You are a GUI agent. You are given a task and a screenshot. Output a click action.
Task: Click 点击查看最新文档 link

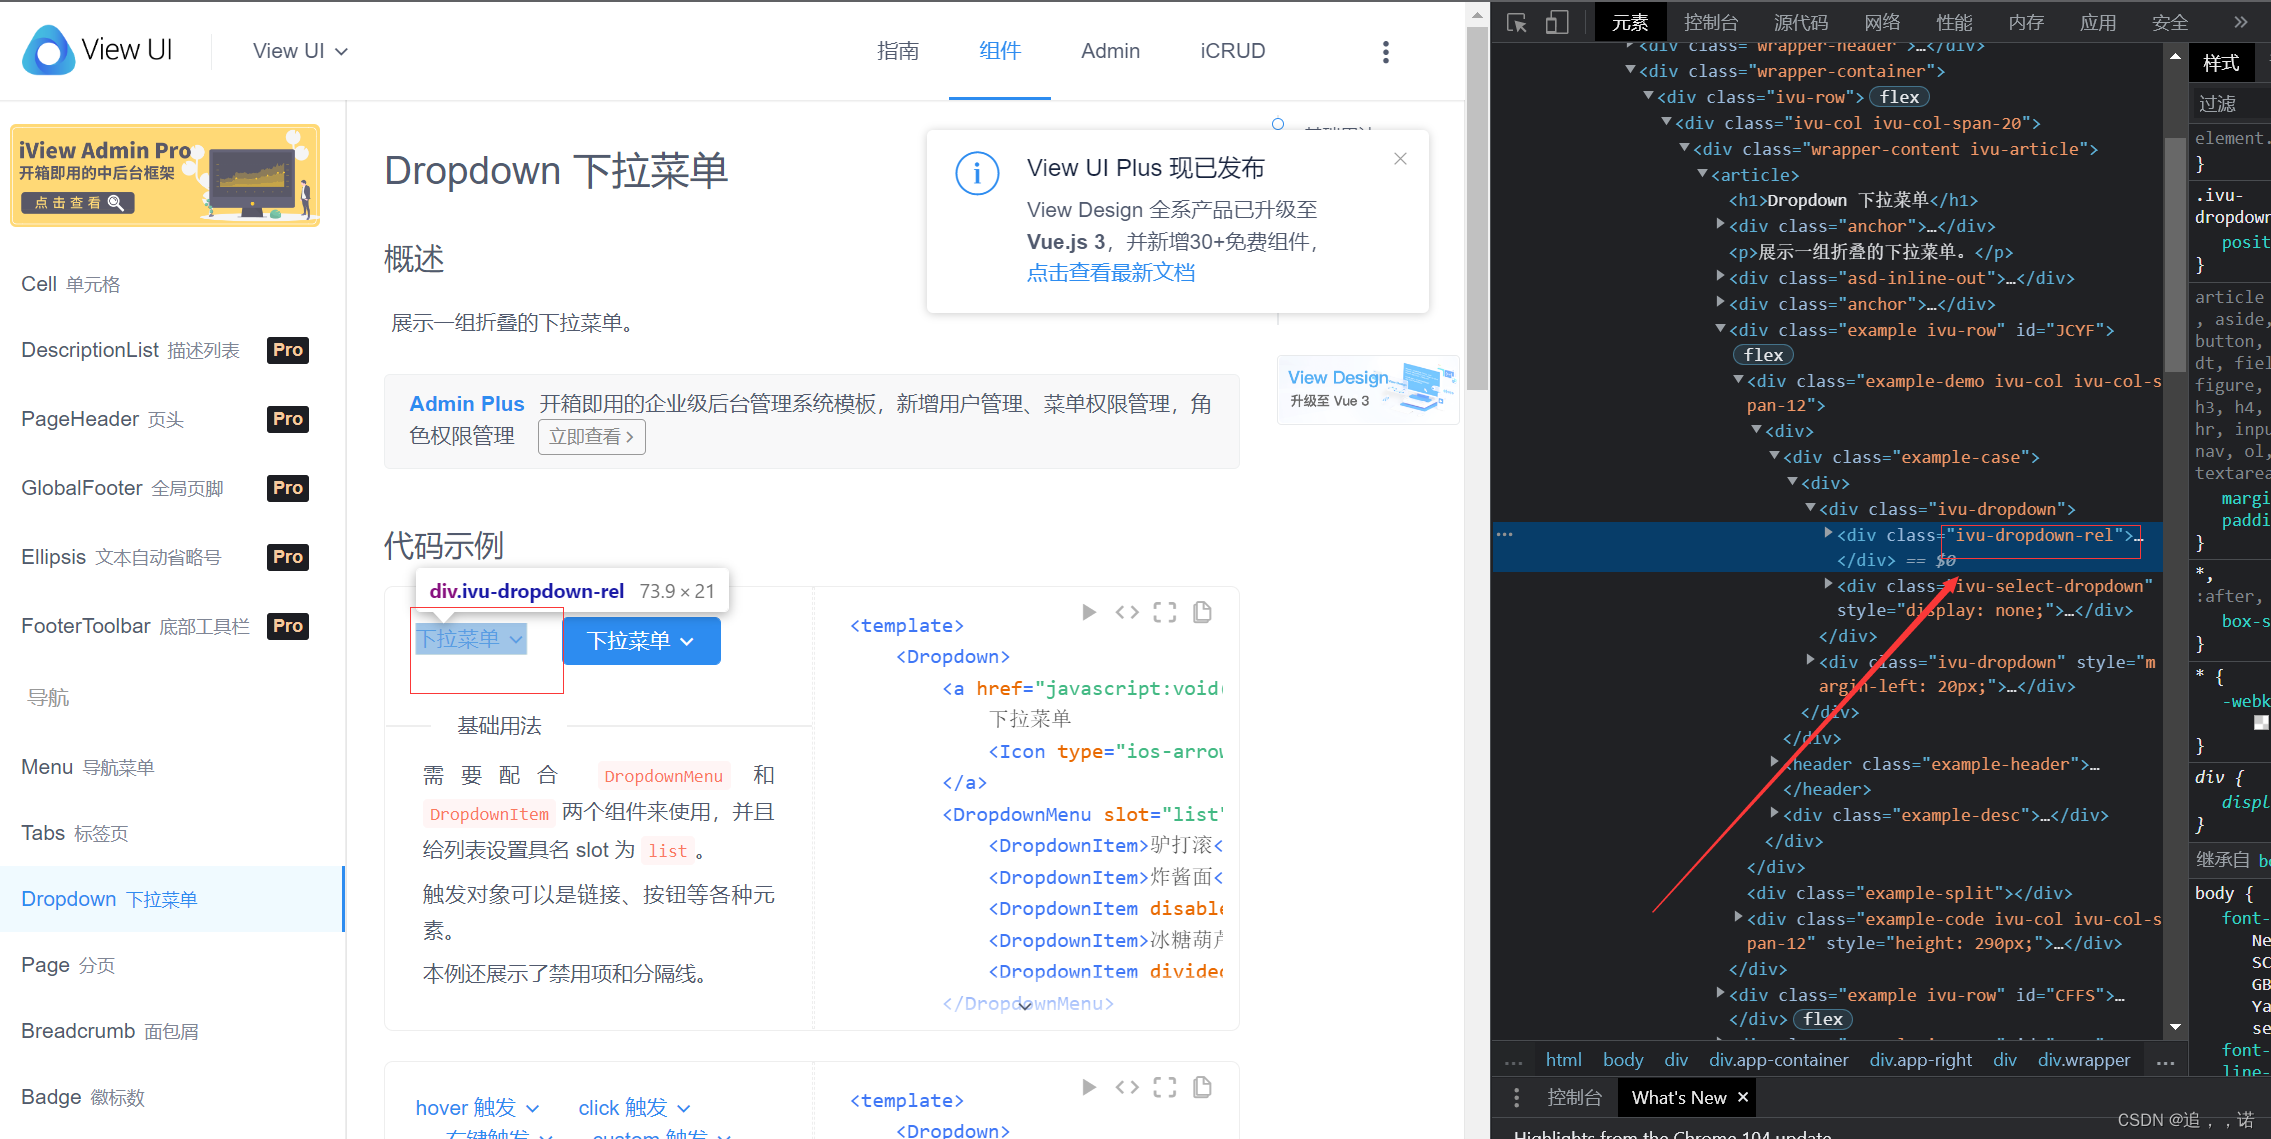point(1111,272)
